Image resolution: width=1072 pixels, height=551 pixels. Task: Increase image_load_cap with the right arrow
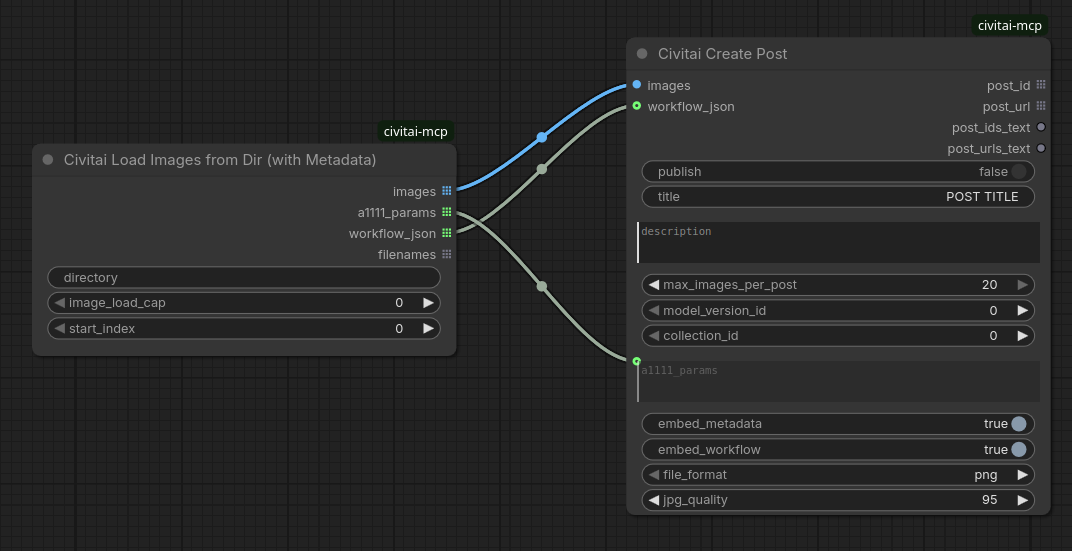point(429,303)
